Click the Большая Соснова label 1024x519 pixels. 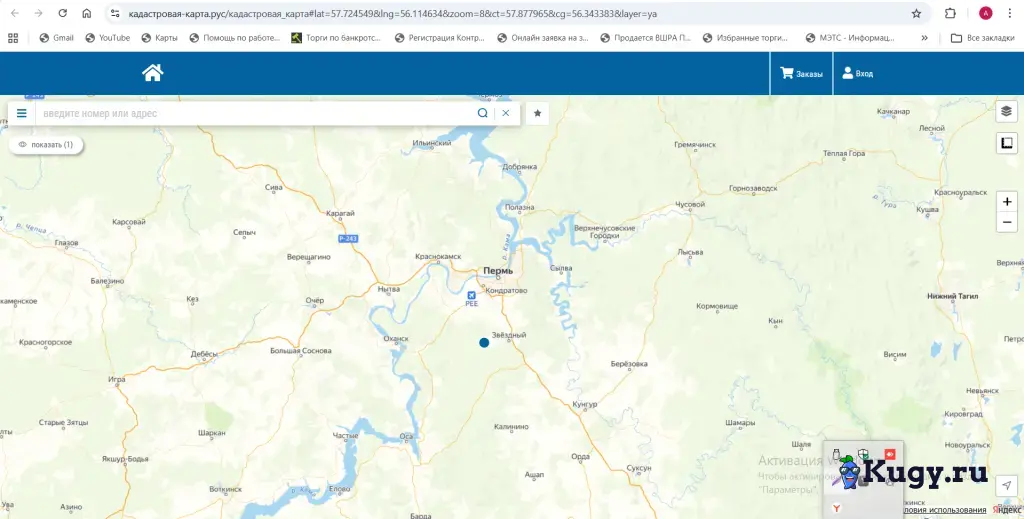(300, 351)
